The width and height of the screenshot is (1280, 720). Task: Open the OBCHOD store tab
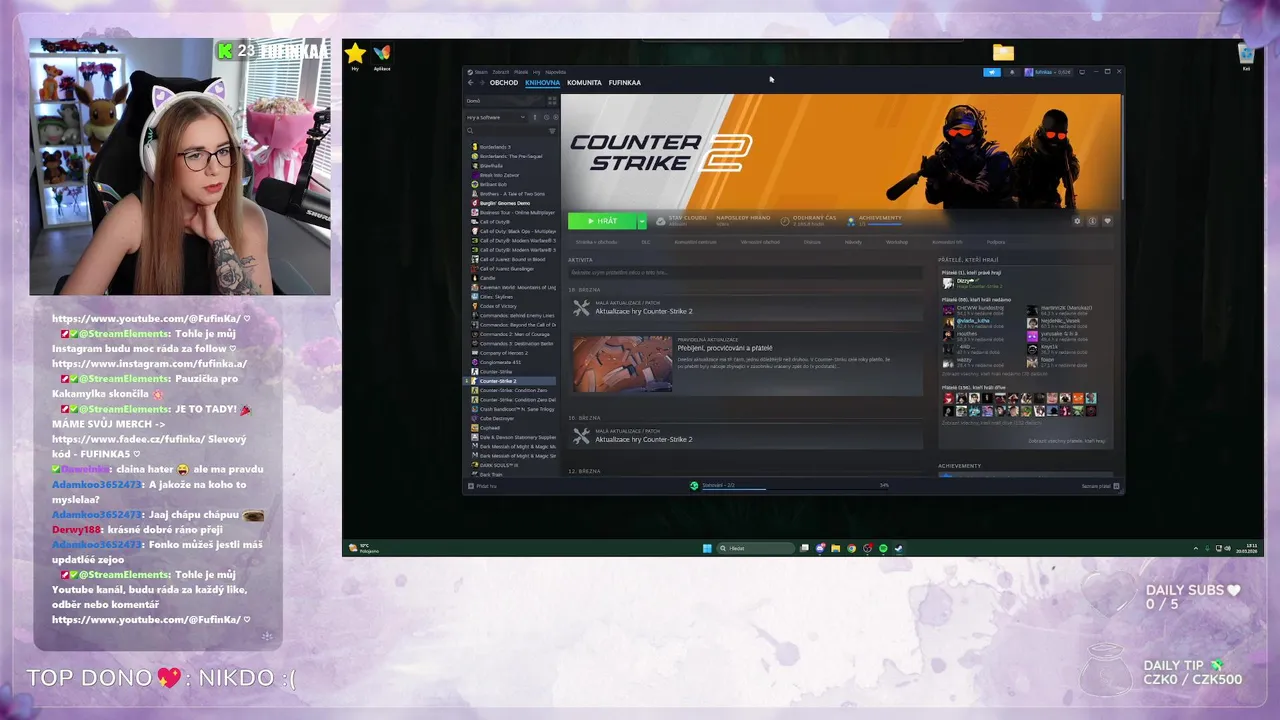tap(504, 83)
